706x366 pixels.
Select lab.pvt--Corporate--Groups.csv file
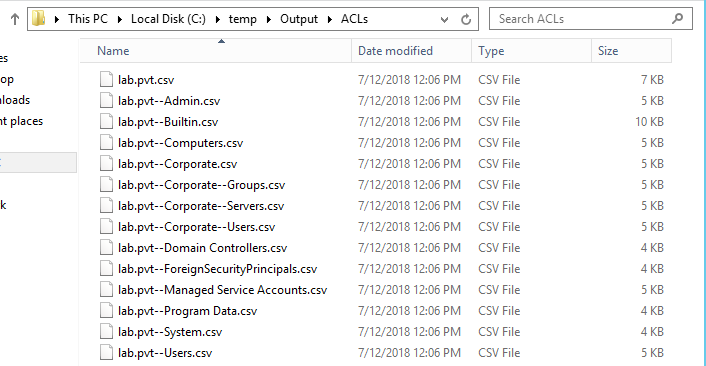pos(201,185)
